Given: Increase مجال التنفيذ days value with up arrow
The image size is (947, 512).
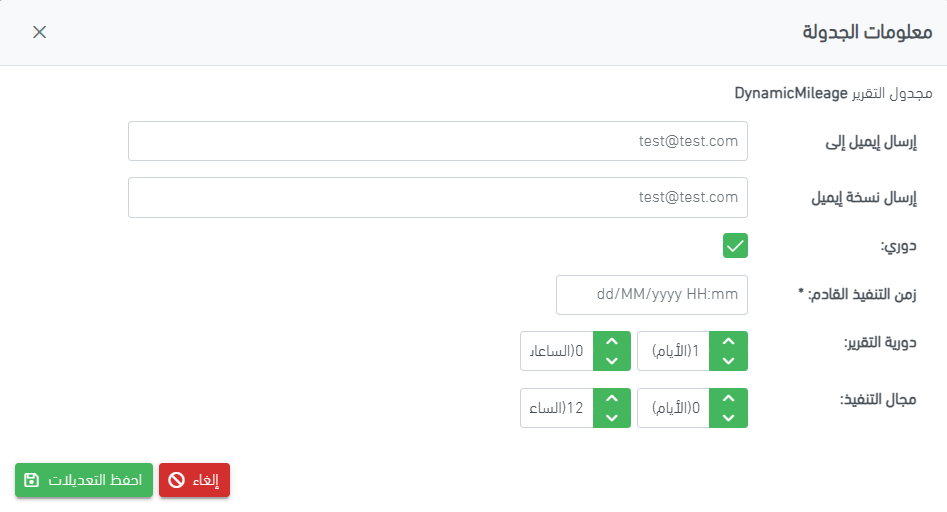Looking at the screenshot, I should tap(728, 399).
